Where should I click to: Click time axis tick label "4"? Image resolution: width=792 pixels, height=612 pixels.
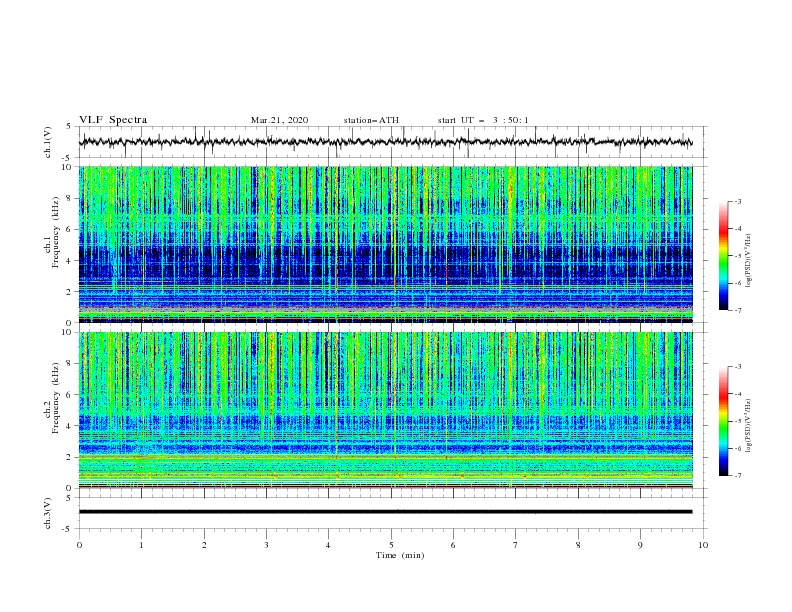pos(328,545)
